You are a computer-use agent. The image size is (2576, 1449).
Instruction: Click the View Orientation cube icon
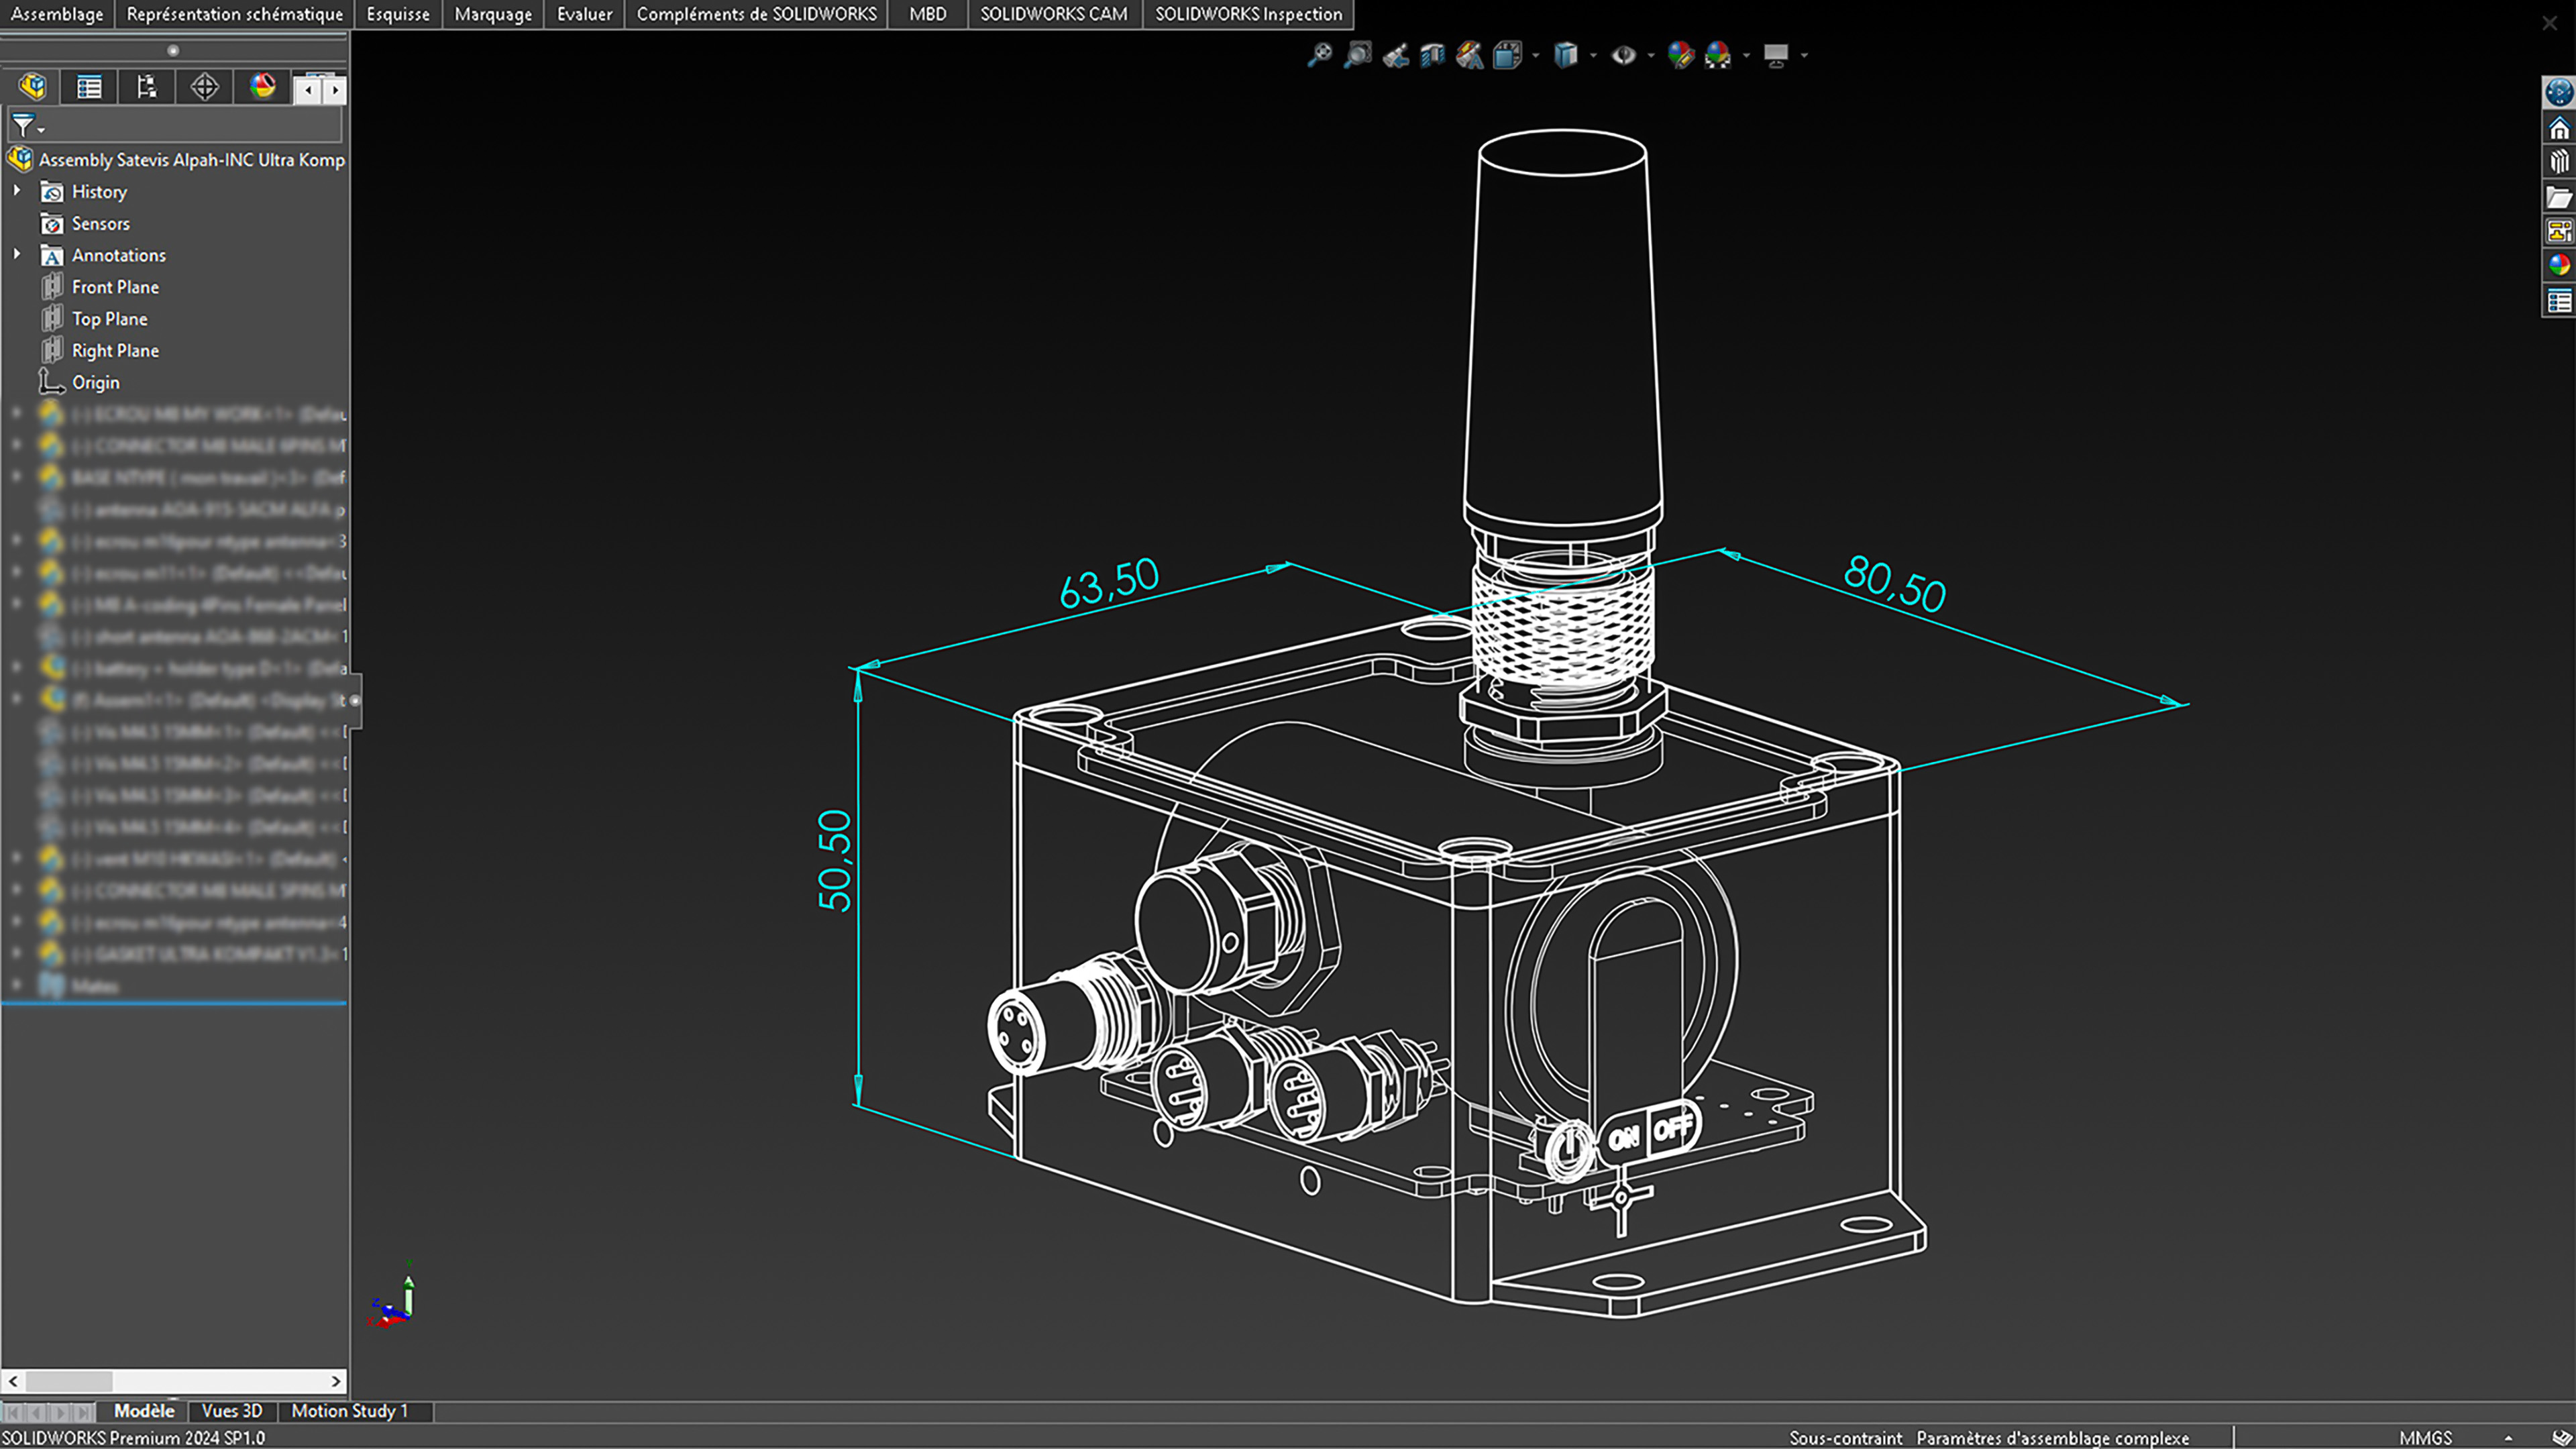pyautogui.click(x=1507, y=55)
